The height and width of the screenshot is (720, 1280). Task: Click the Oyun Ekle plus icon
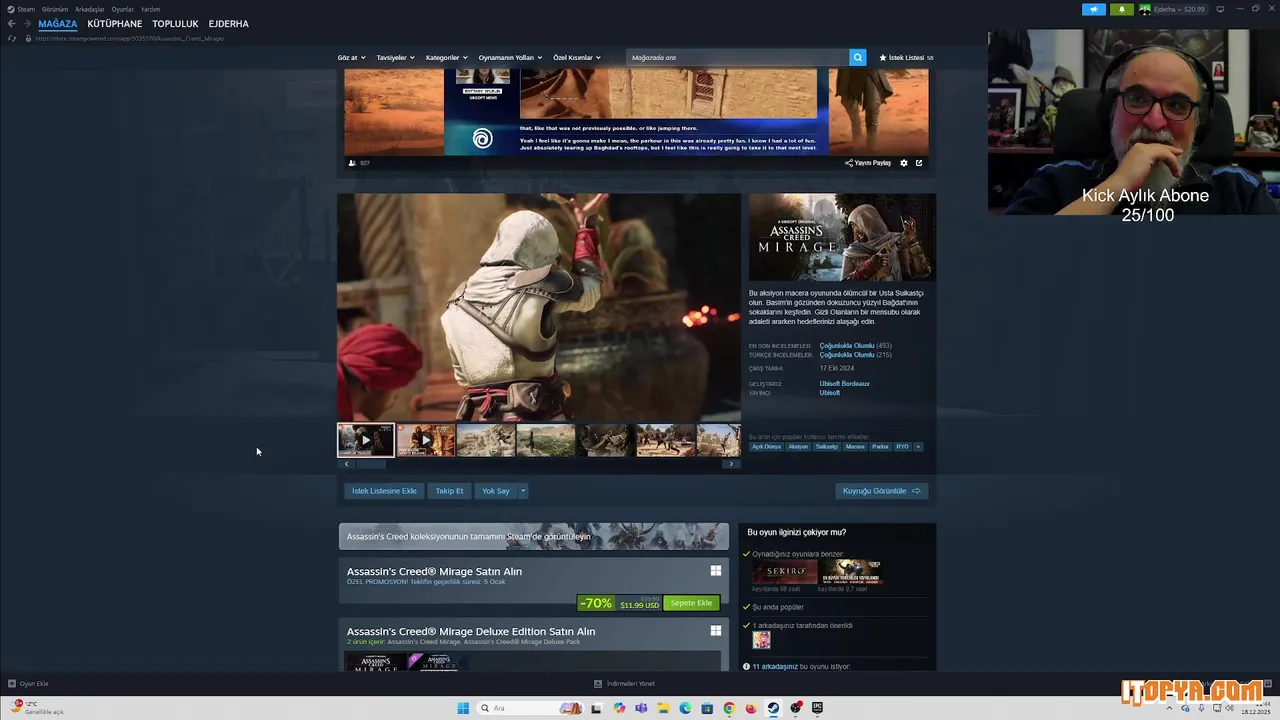point(12,684)
